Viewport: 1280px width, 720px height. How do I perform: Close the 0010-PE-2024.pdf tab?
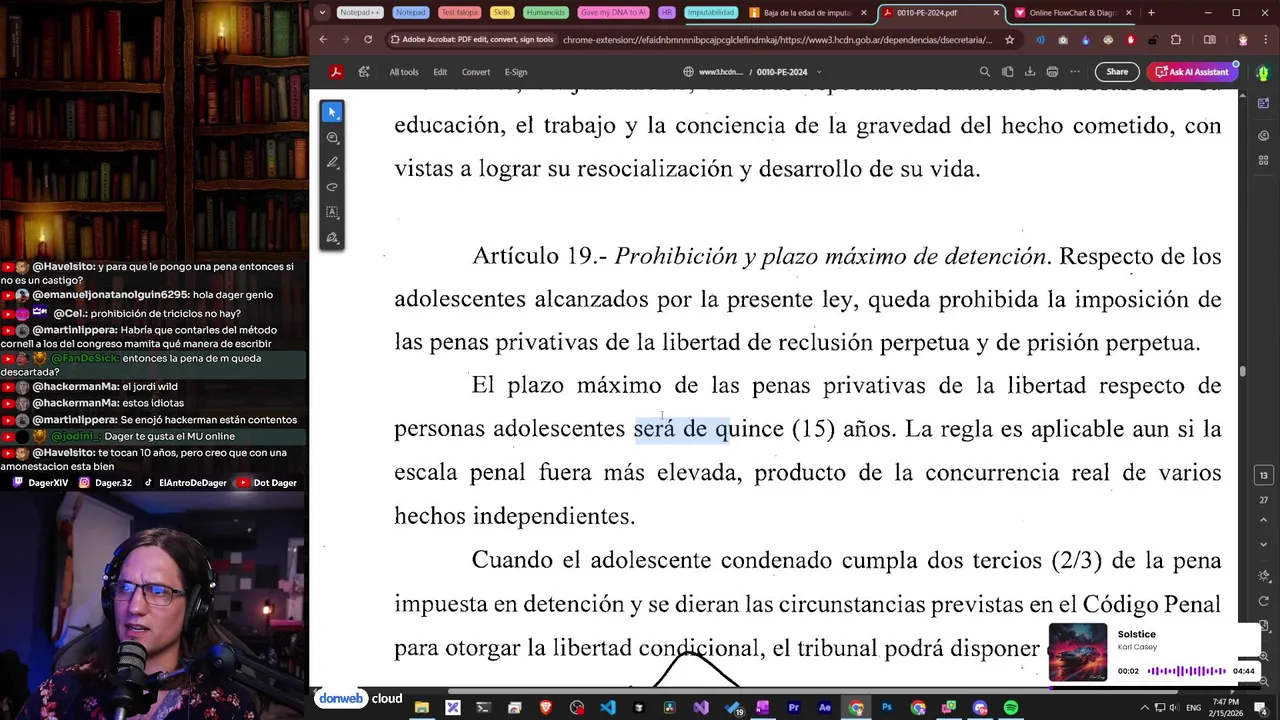pyautogui.click(x=996, y=13)
